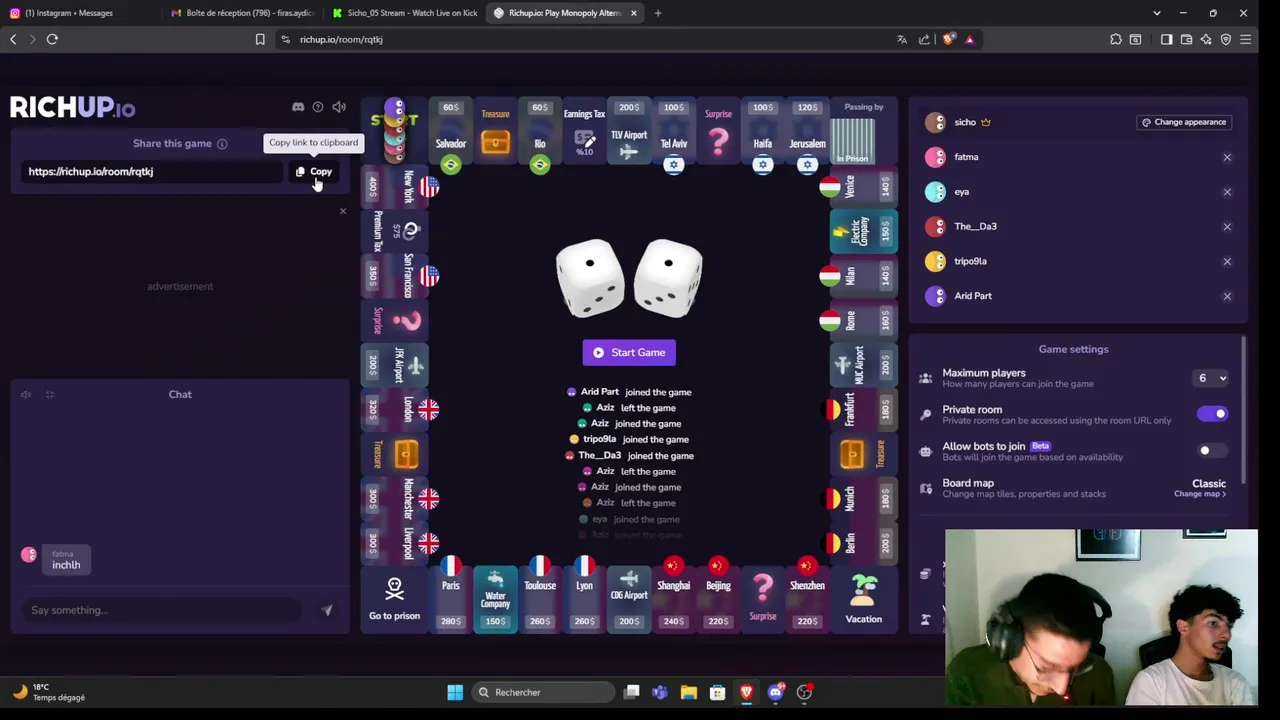Click the eya player avatar
Image resolution: width=1280 pixels, height=720 pixels.
pyautogui.click(x=935, y=192)
